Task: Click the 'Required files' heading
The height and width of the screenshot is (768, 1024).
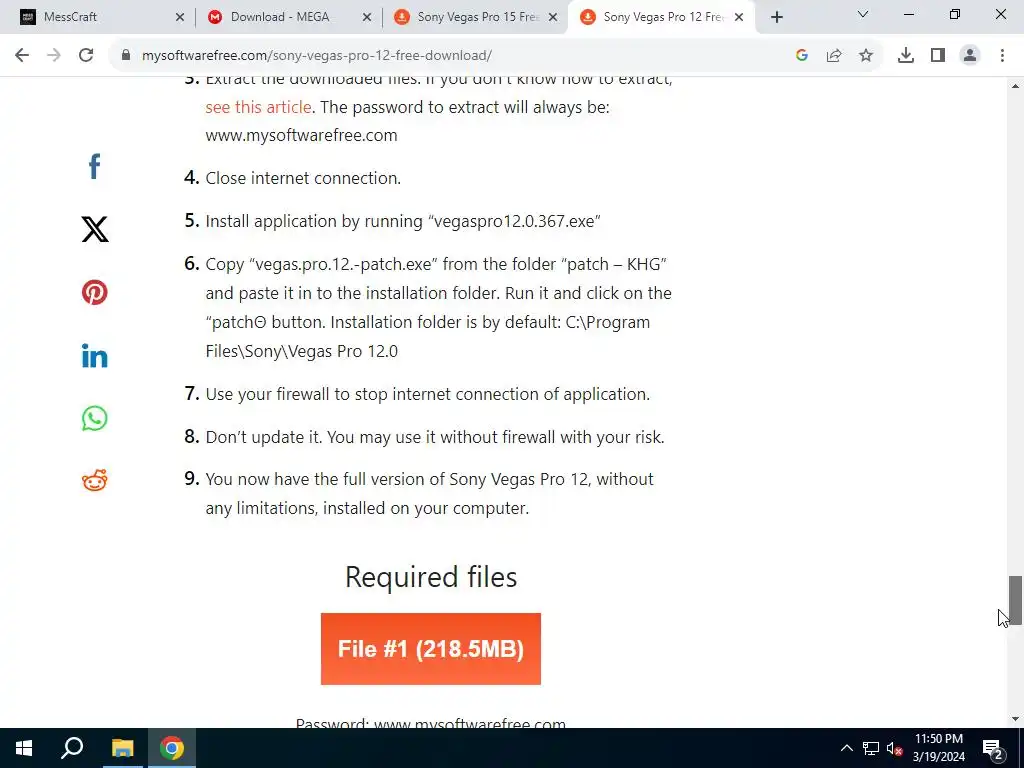Action: click(x=431, y=577)
